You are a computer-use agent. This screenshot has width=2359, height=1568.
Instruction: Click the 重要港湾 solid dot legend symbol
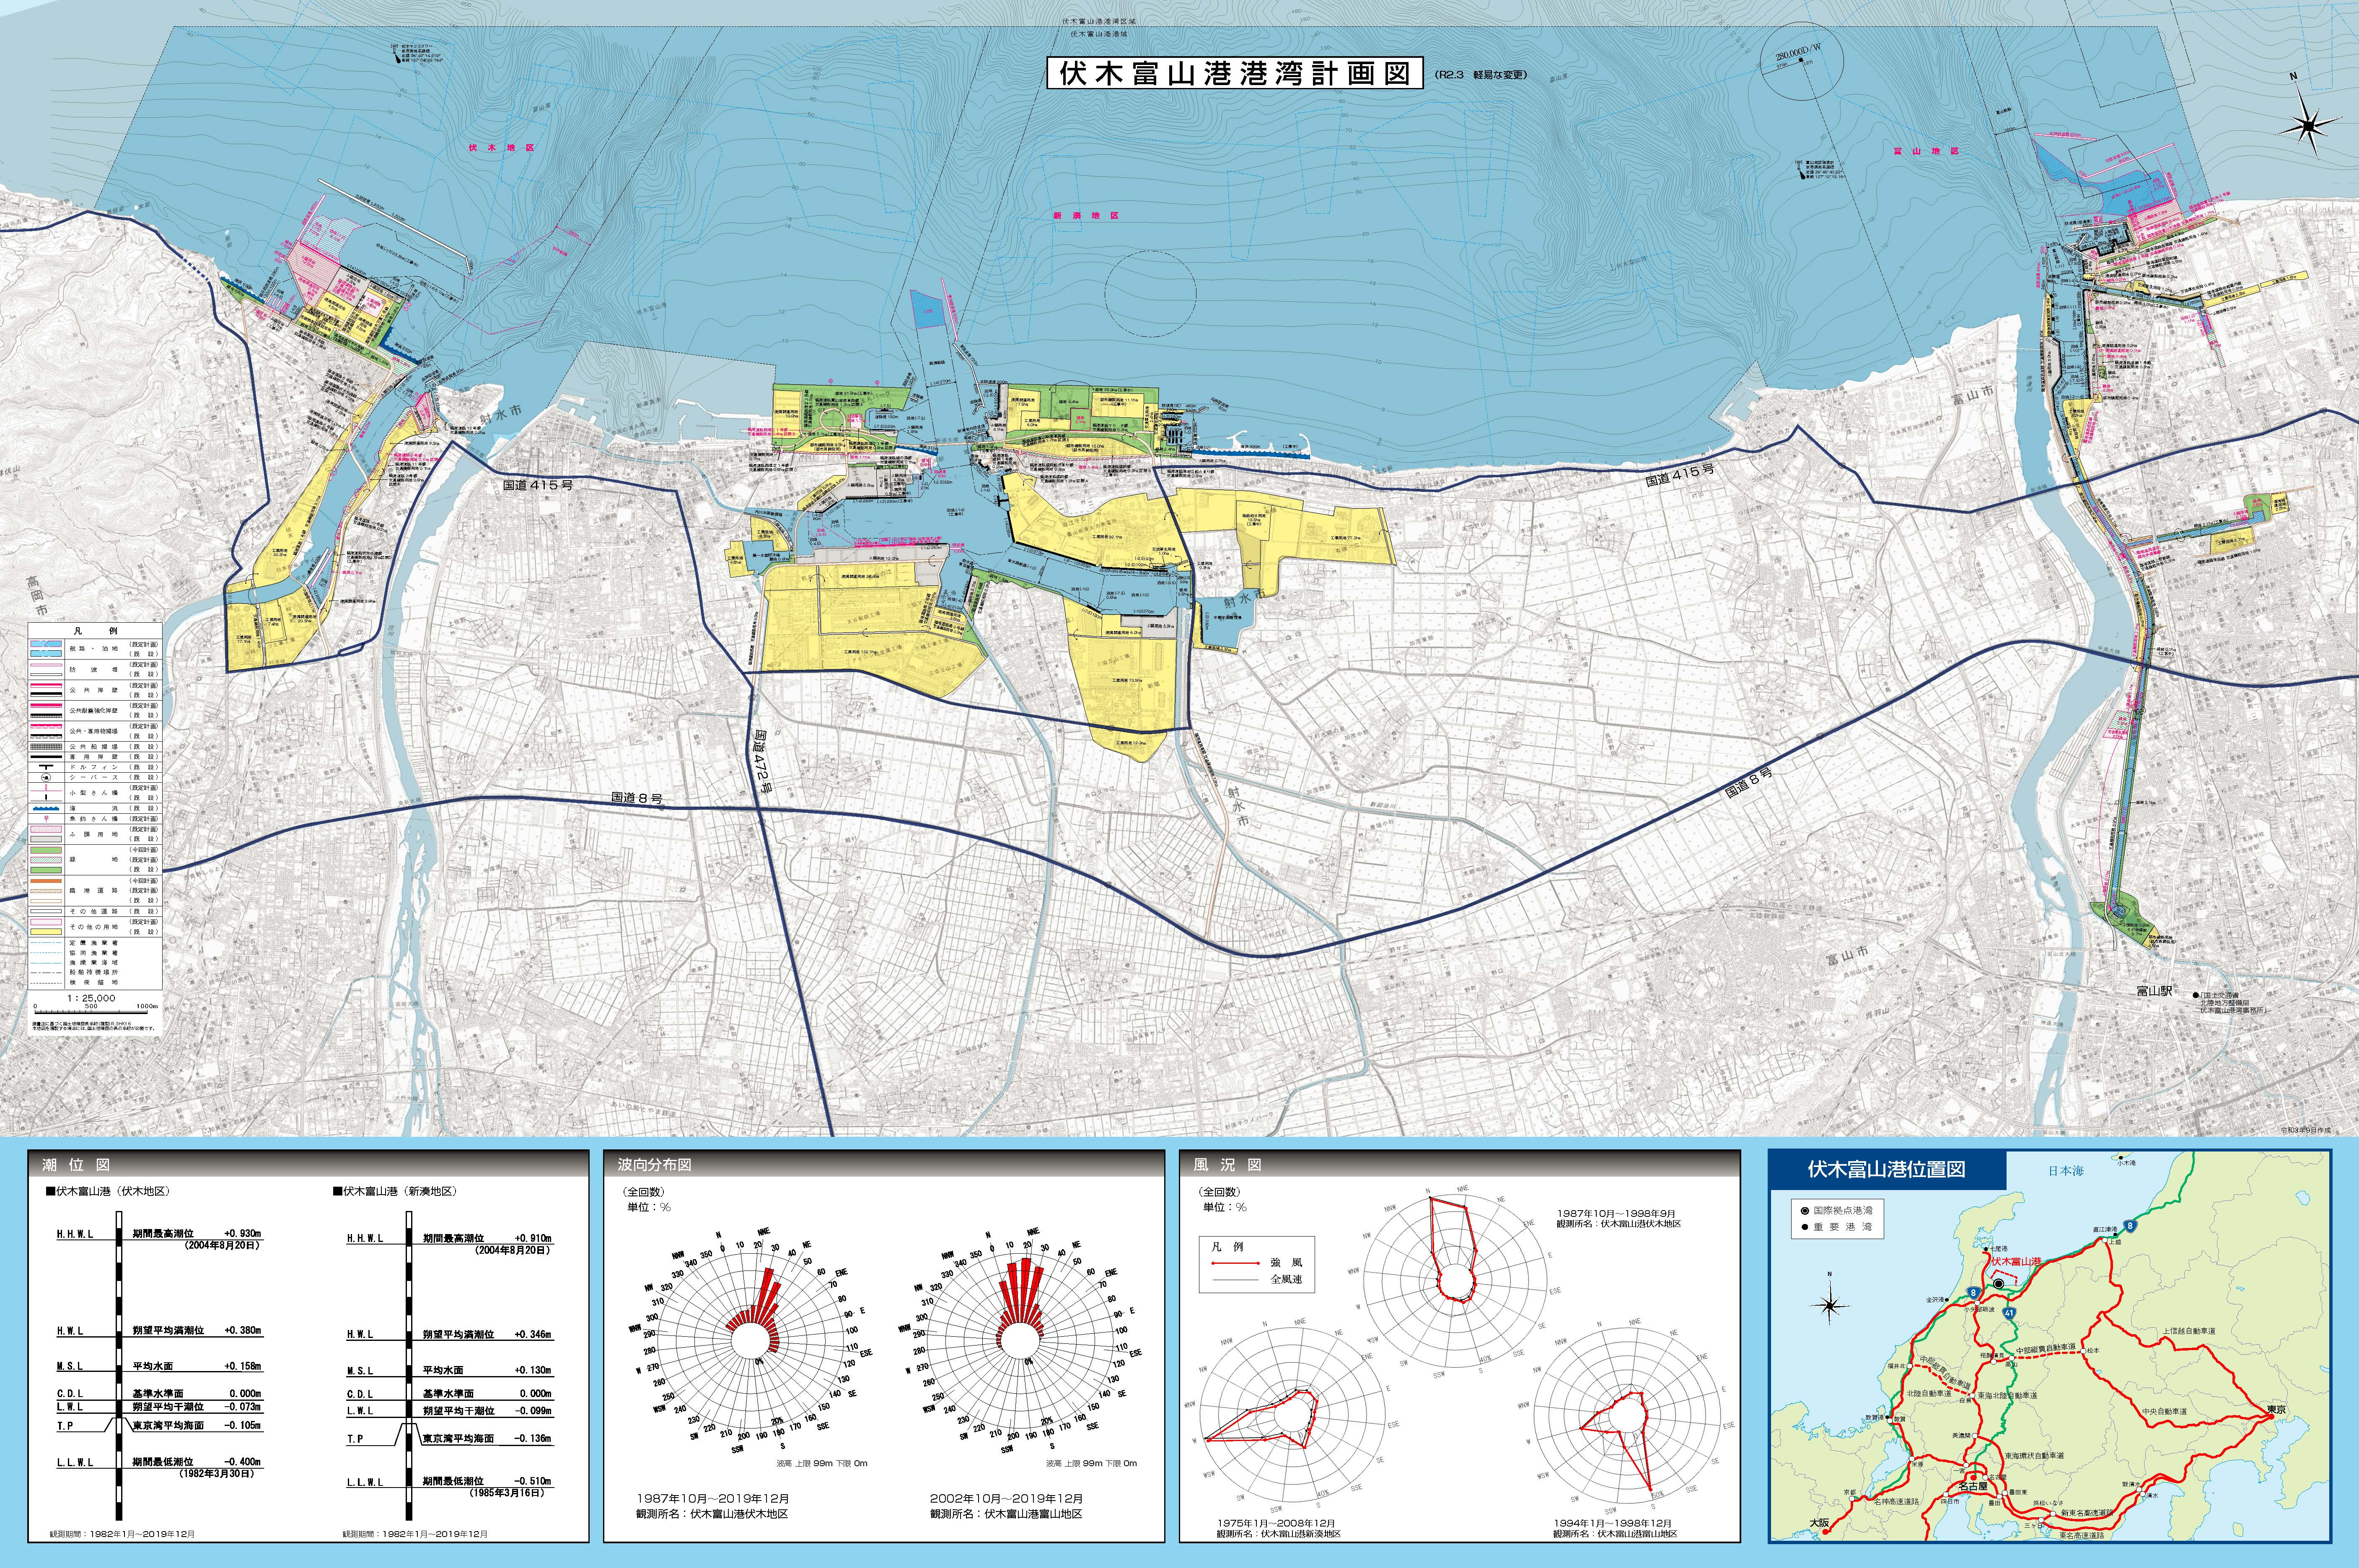1805,1227
